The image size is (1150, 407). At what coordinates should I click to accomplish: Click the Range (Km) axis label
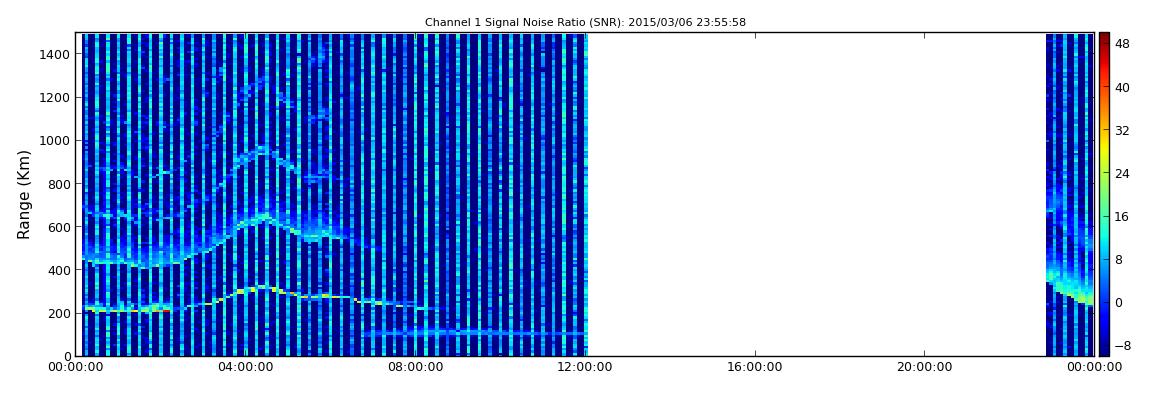coord(24,194)
